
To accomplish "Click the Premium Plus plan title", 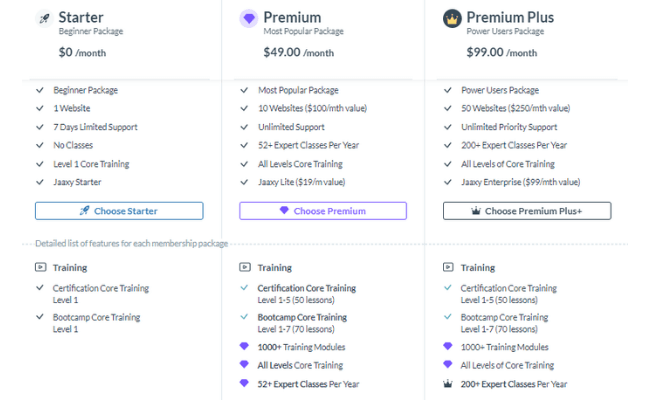I will point(510,17).
